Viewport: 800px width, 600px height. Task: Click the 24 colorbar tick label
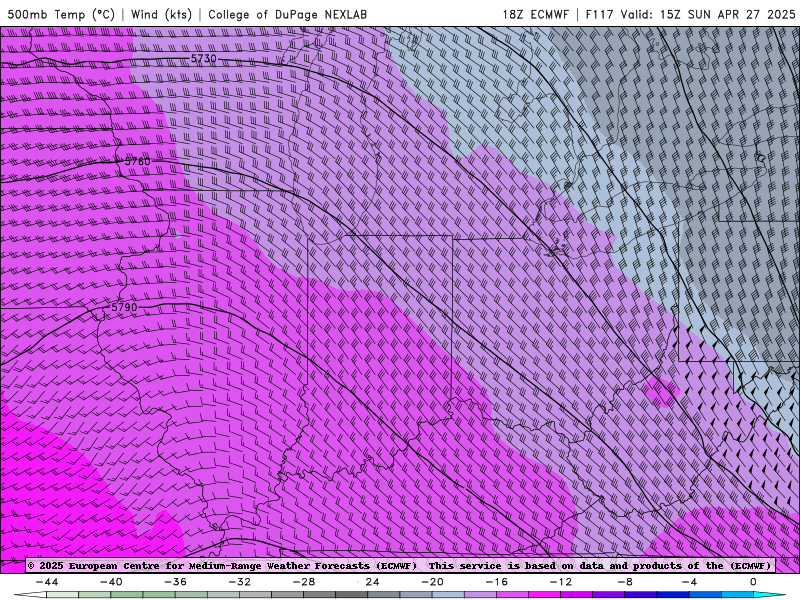(372, 582)
